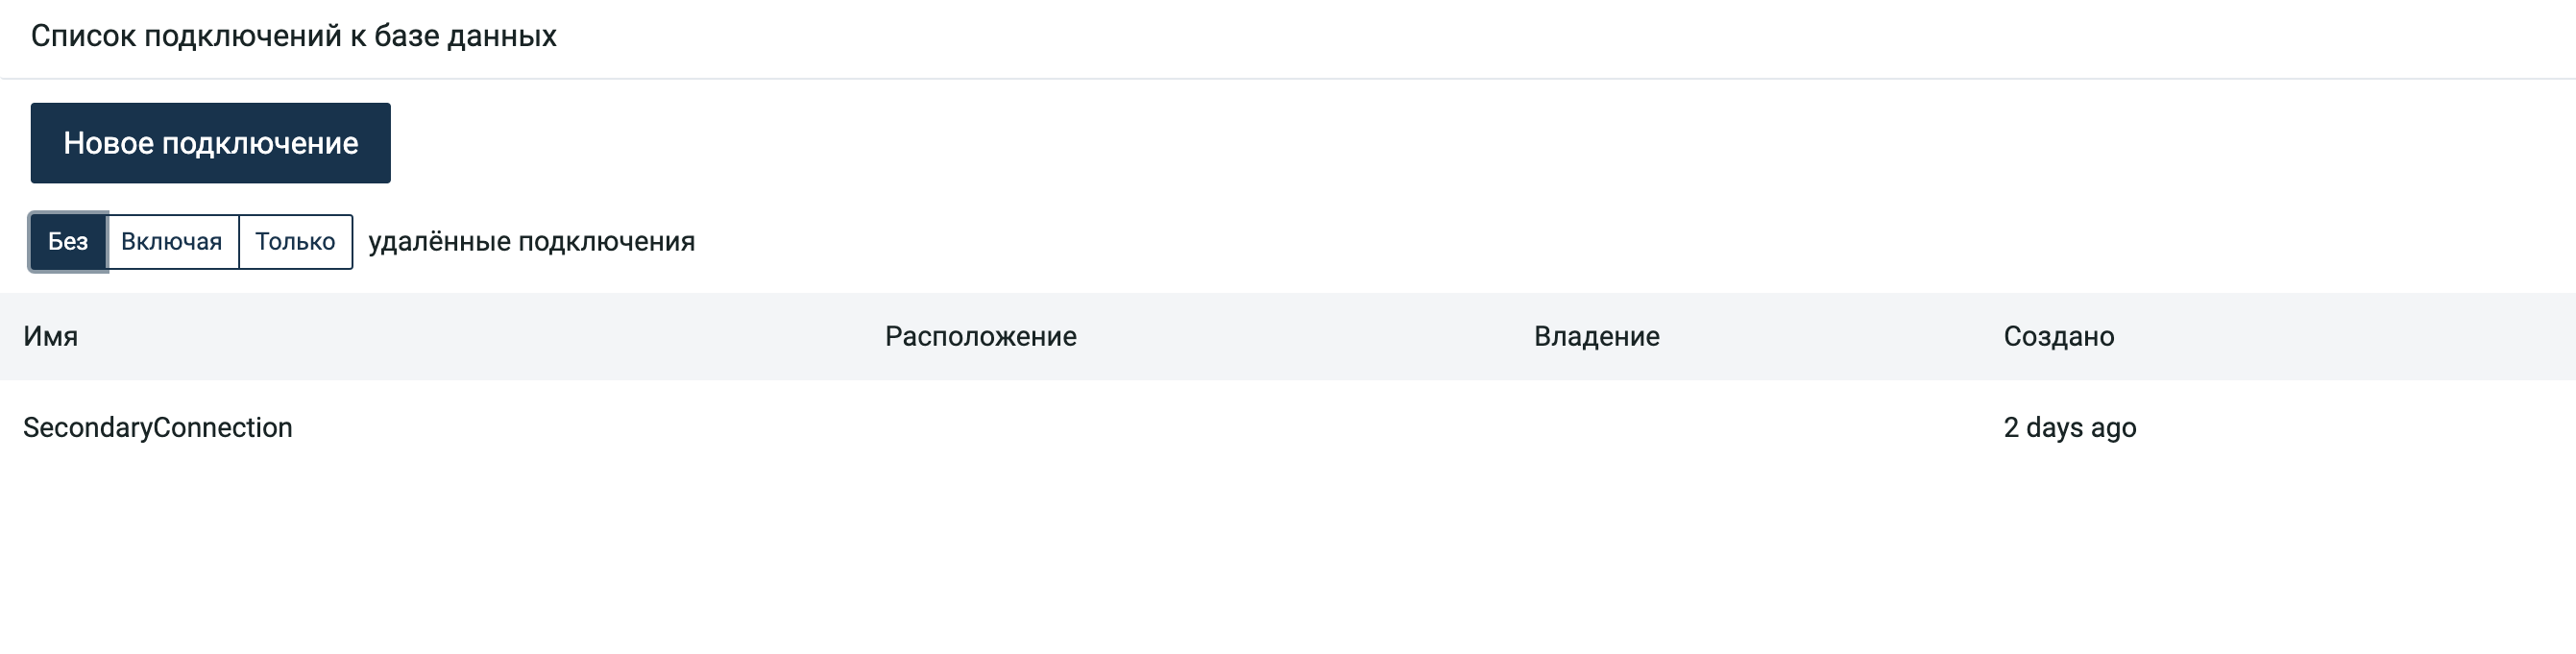The image size is (2576, 654).
Task: Include deleted connections in the list
Action: [172, 242]
